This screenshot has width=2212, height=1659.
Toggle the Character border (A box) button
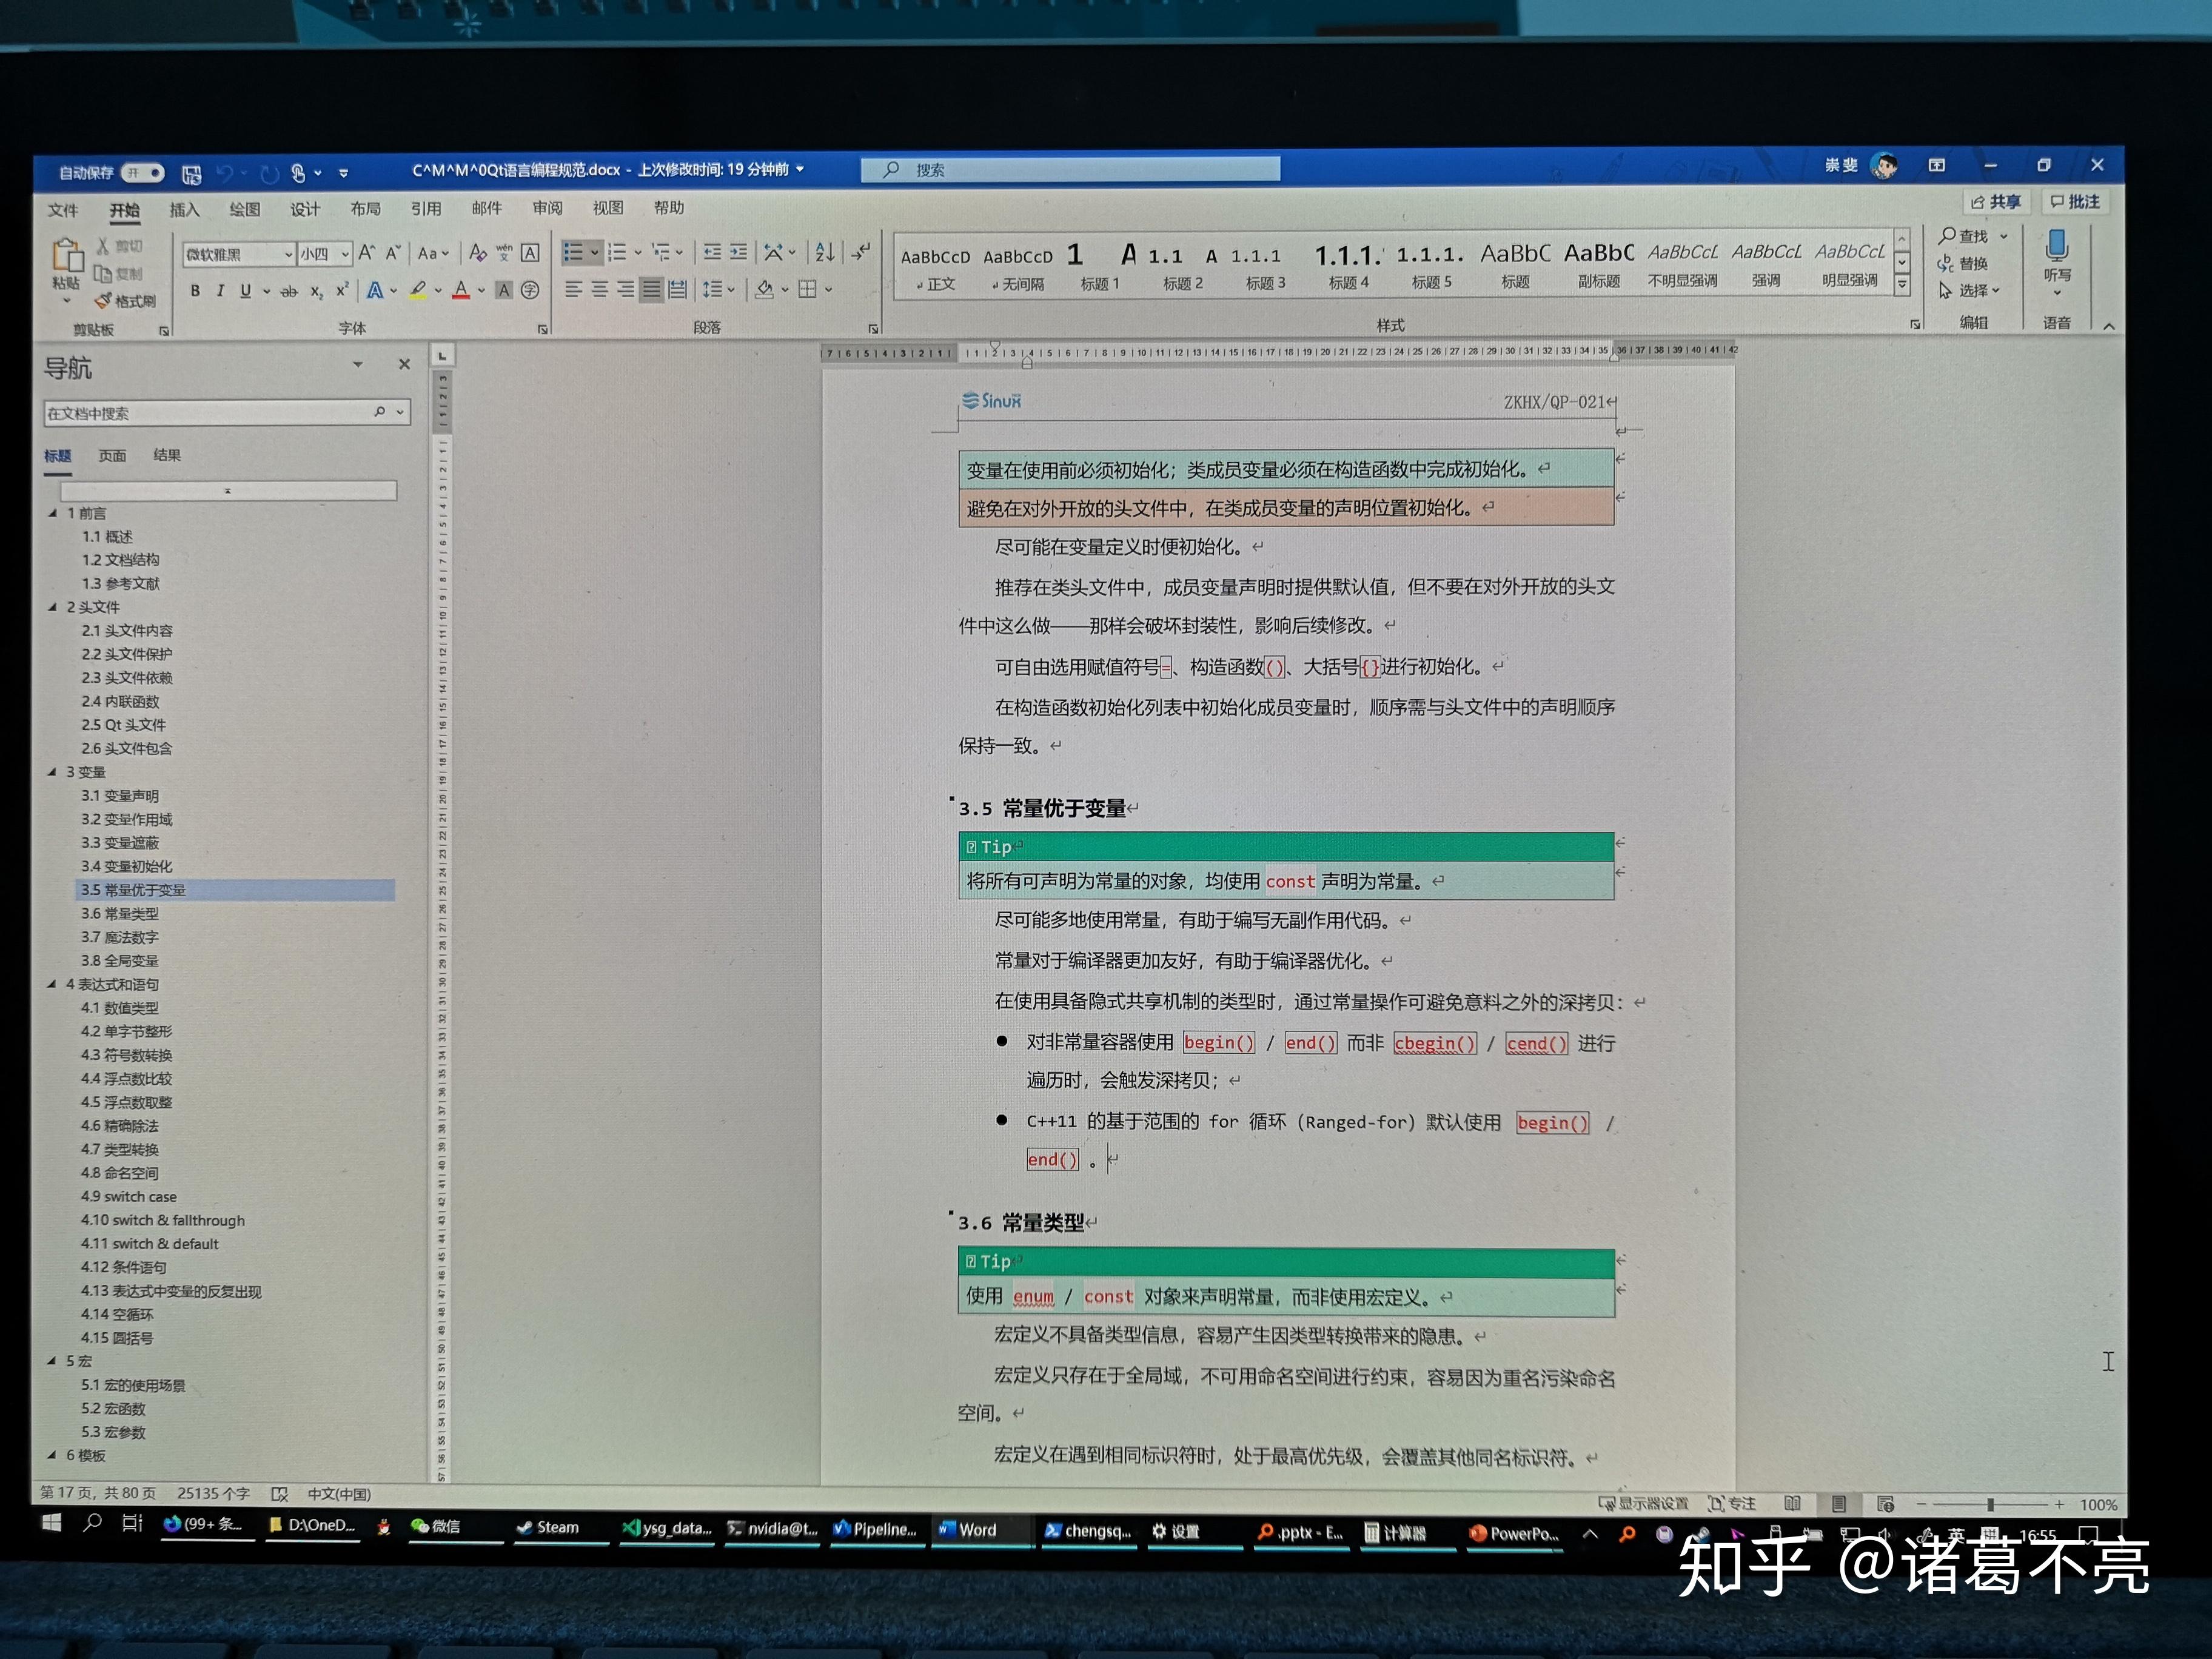tap(530, 253)
